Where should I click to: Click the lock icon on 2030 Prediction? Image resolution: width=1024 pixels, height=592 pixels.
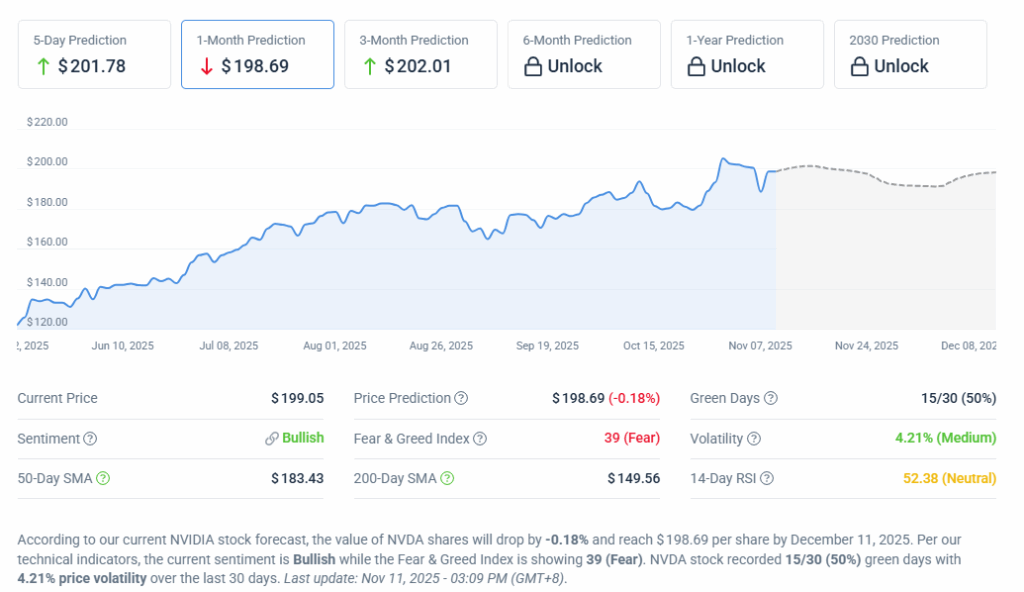pos(859,67)
